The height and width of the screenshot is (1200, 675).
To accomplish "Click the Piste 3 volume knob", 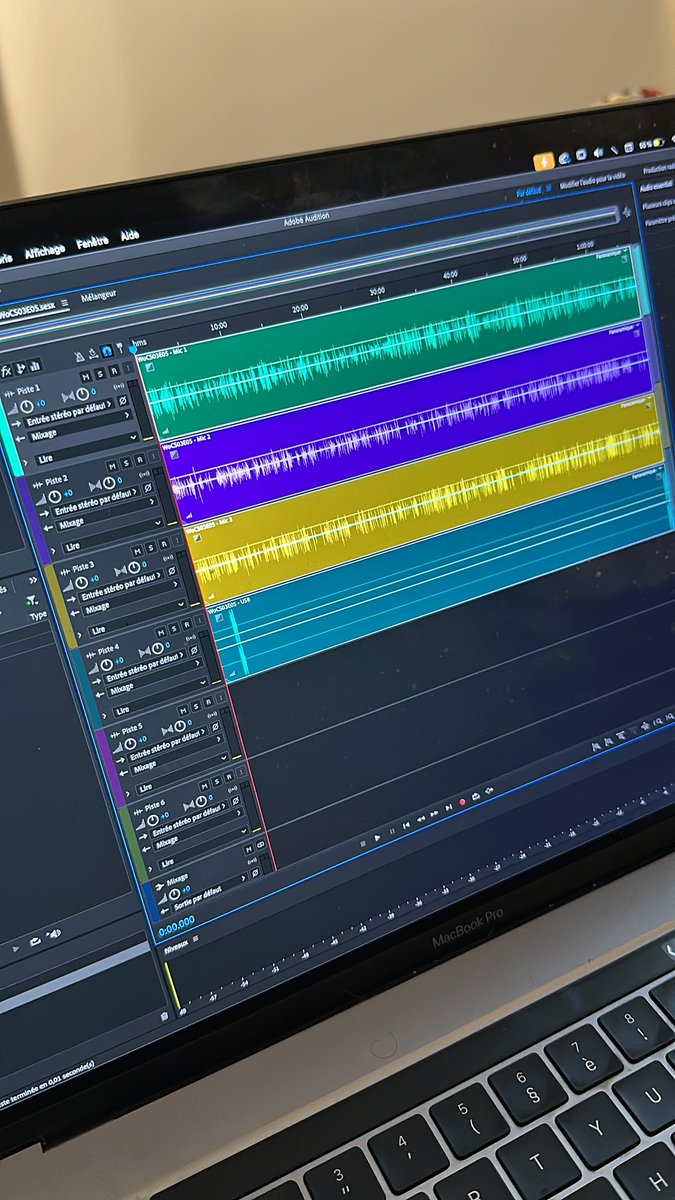I will (x=81, y=582).
